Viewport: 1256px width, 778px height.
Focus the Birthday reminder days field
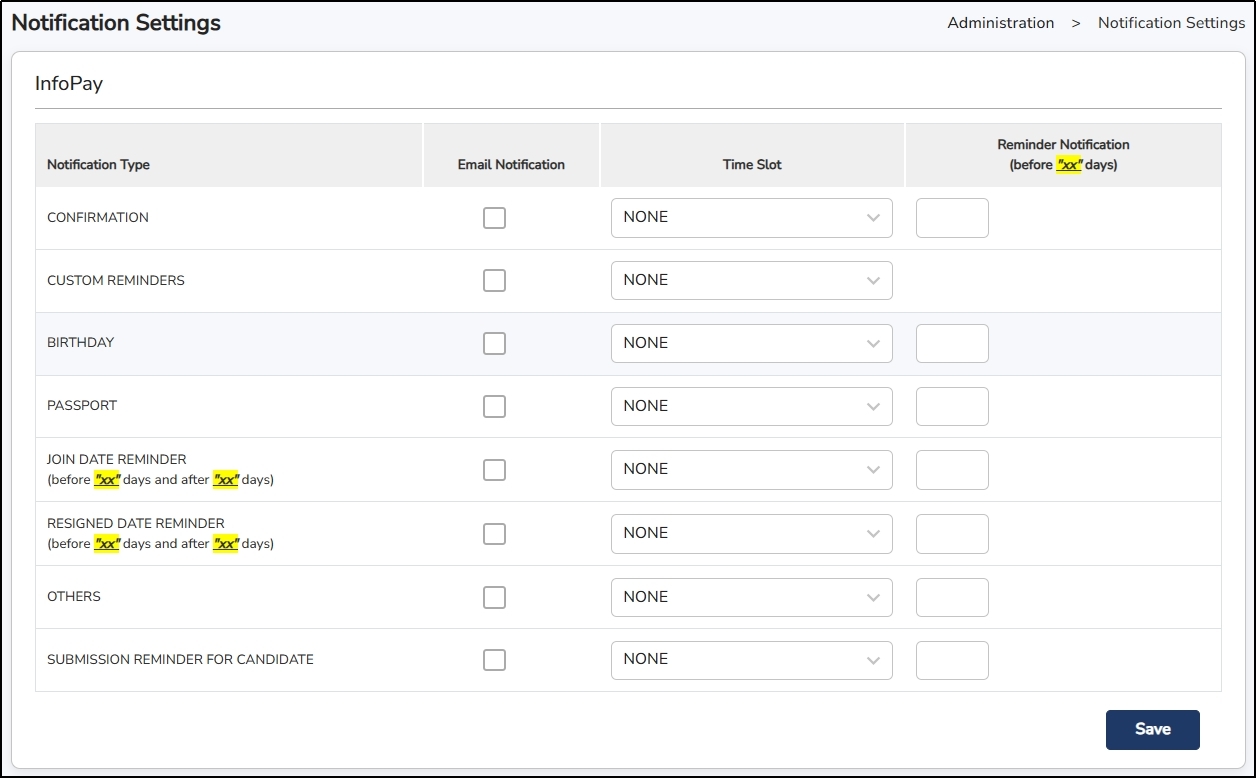coord(952,344)
